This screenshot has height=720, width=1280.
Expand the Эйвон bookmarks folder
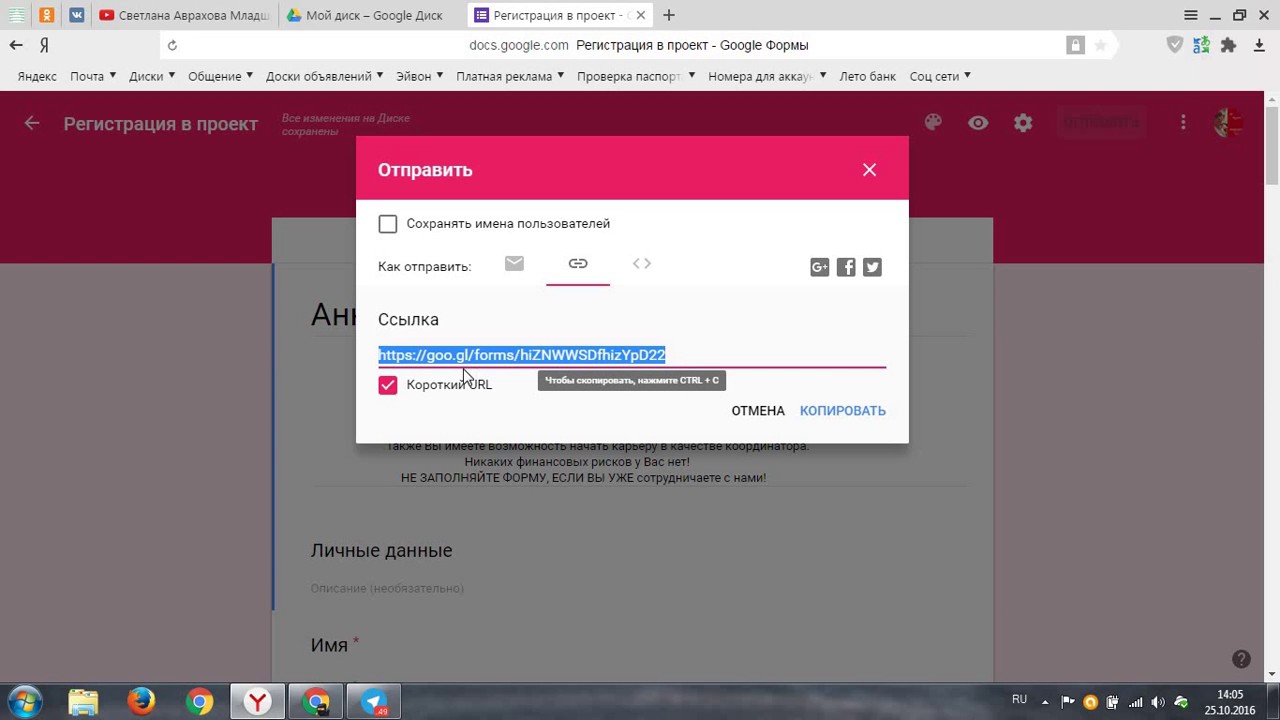point(419,76)
